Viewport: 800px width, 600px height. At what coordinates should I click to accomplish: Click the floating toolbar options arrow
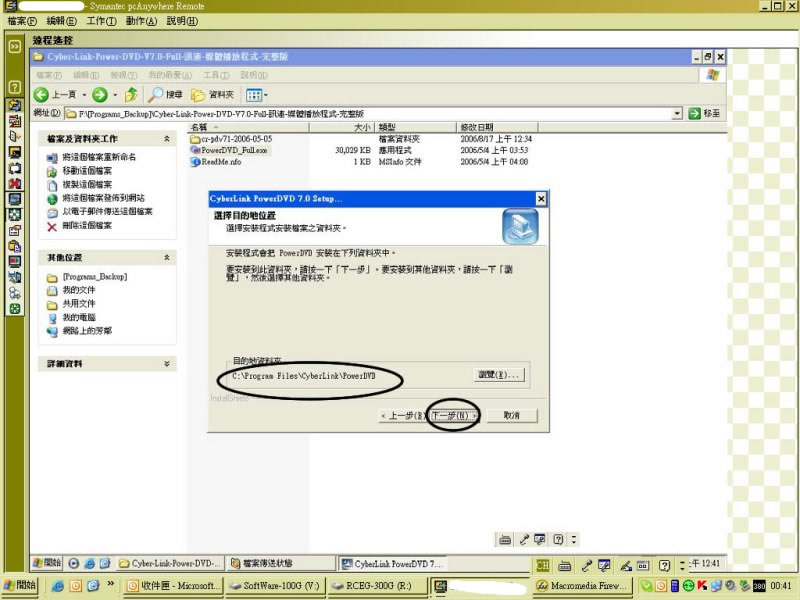coord(574,539)
